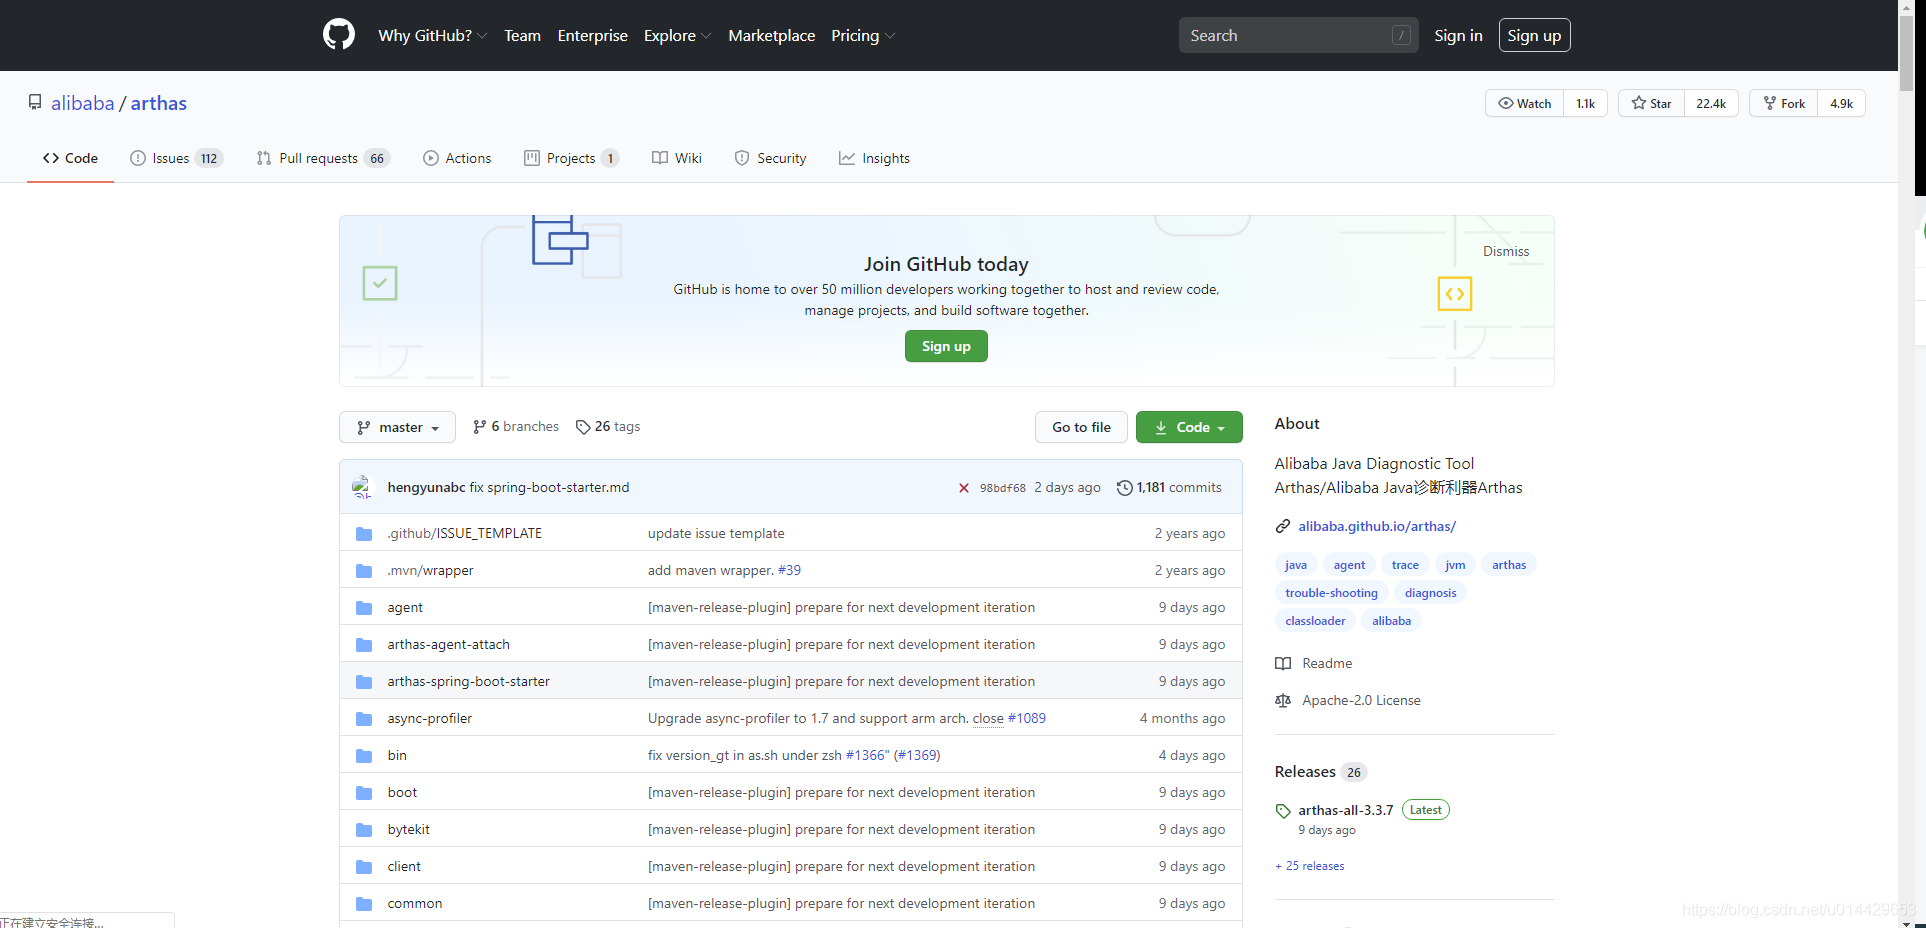
Task: Click the yellow code brackets banner icon
Action: [x=1455, y=294]
